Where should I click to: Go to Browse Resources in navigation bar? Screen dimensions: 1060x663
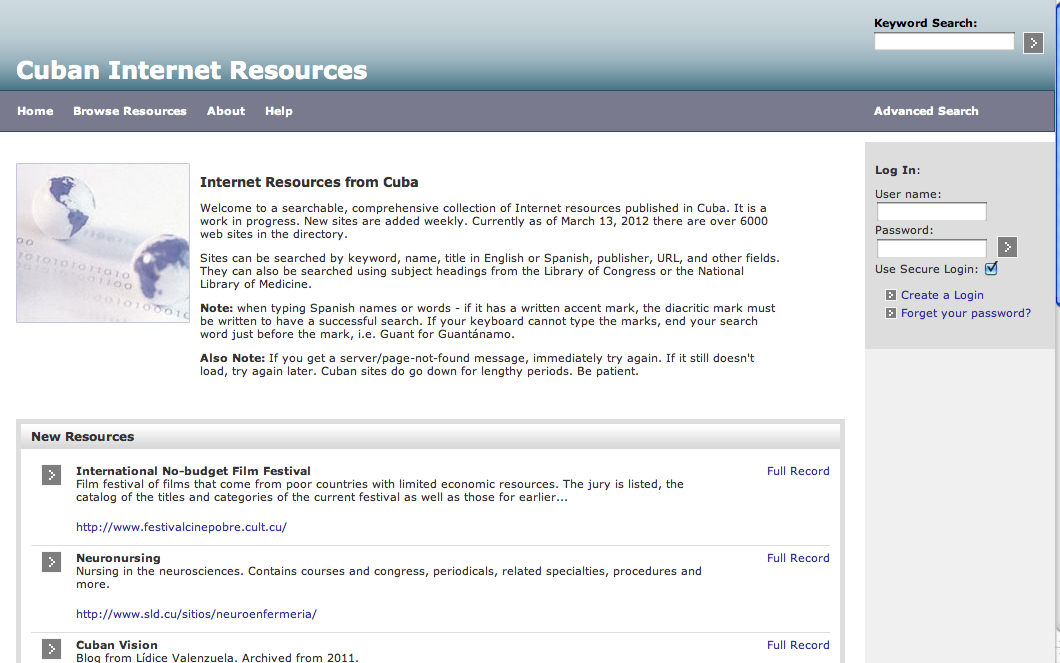pyautogui.click(x=130, y=111)
